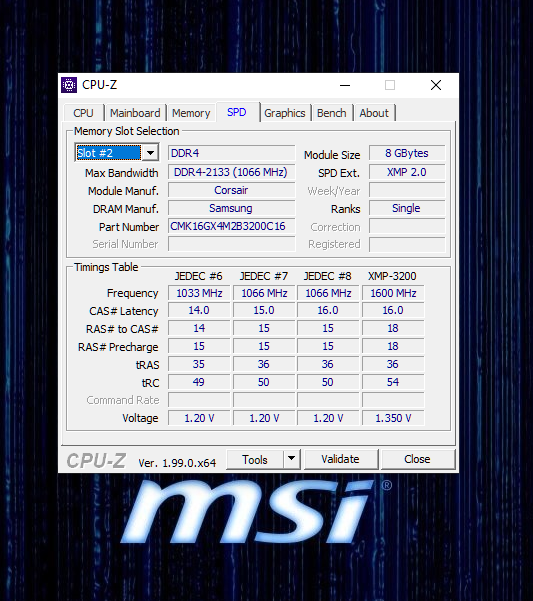
Task: Click the 15.0 CAS# Latency cell
Action: 264,310
